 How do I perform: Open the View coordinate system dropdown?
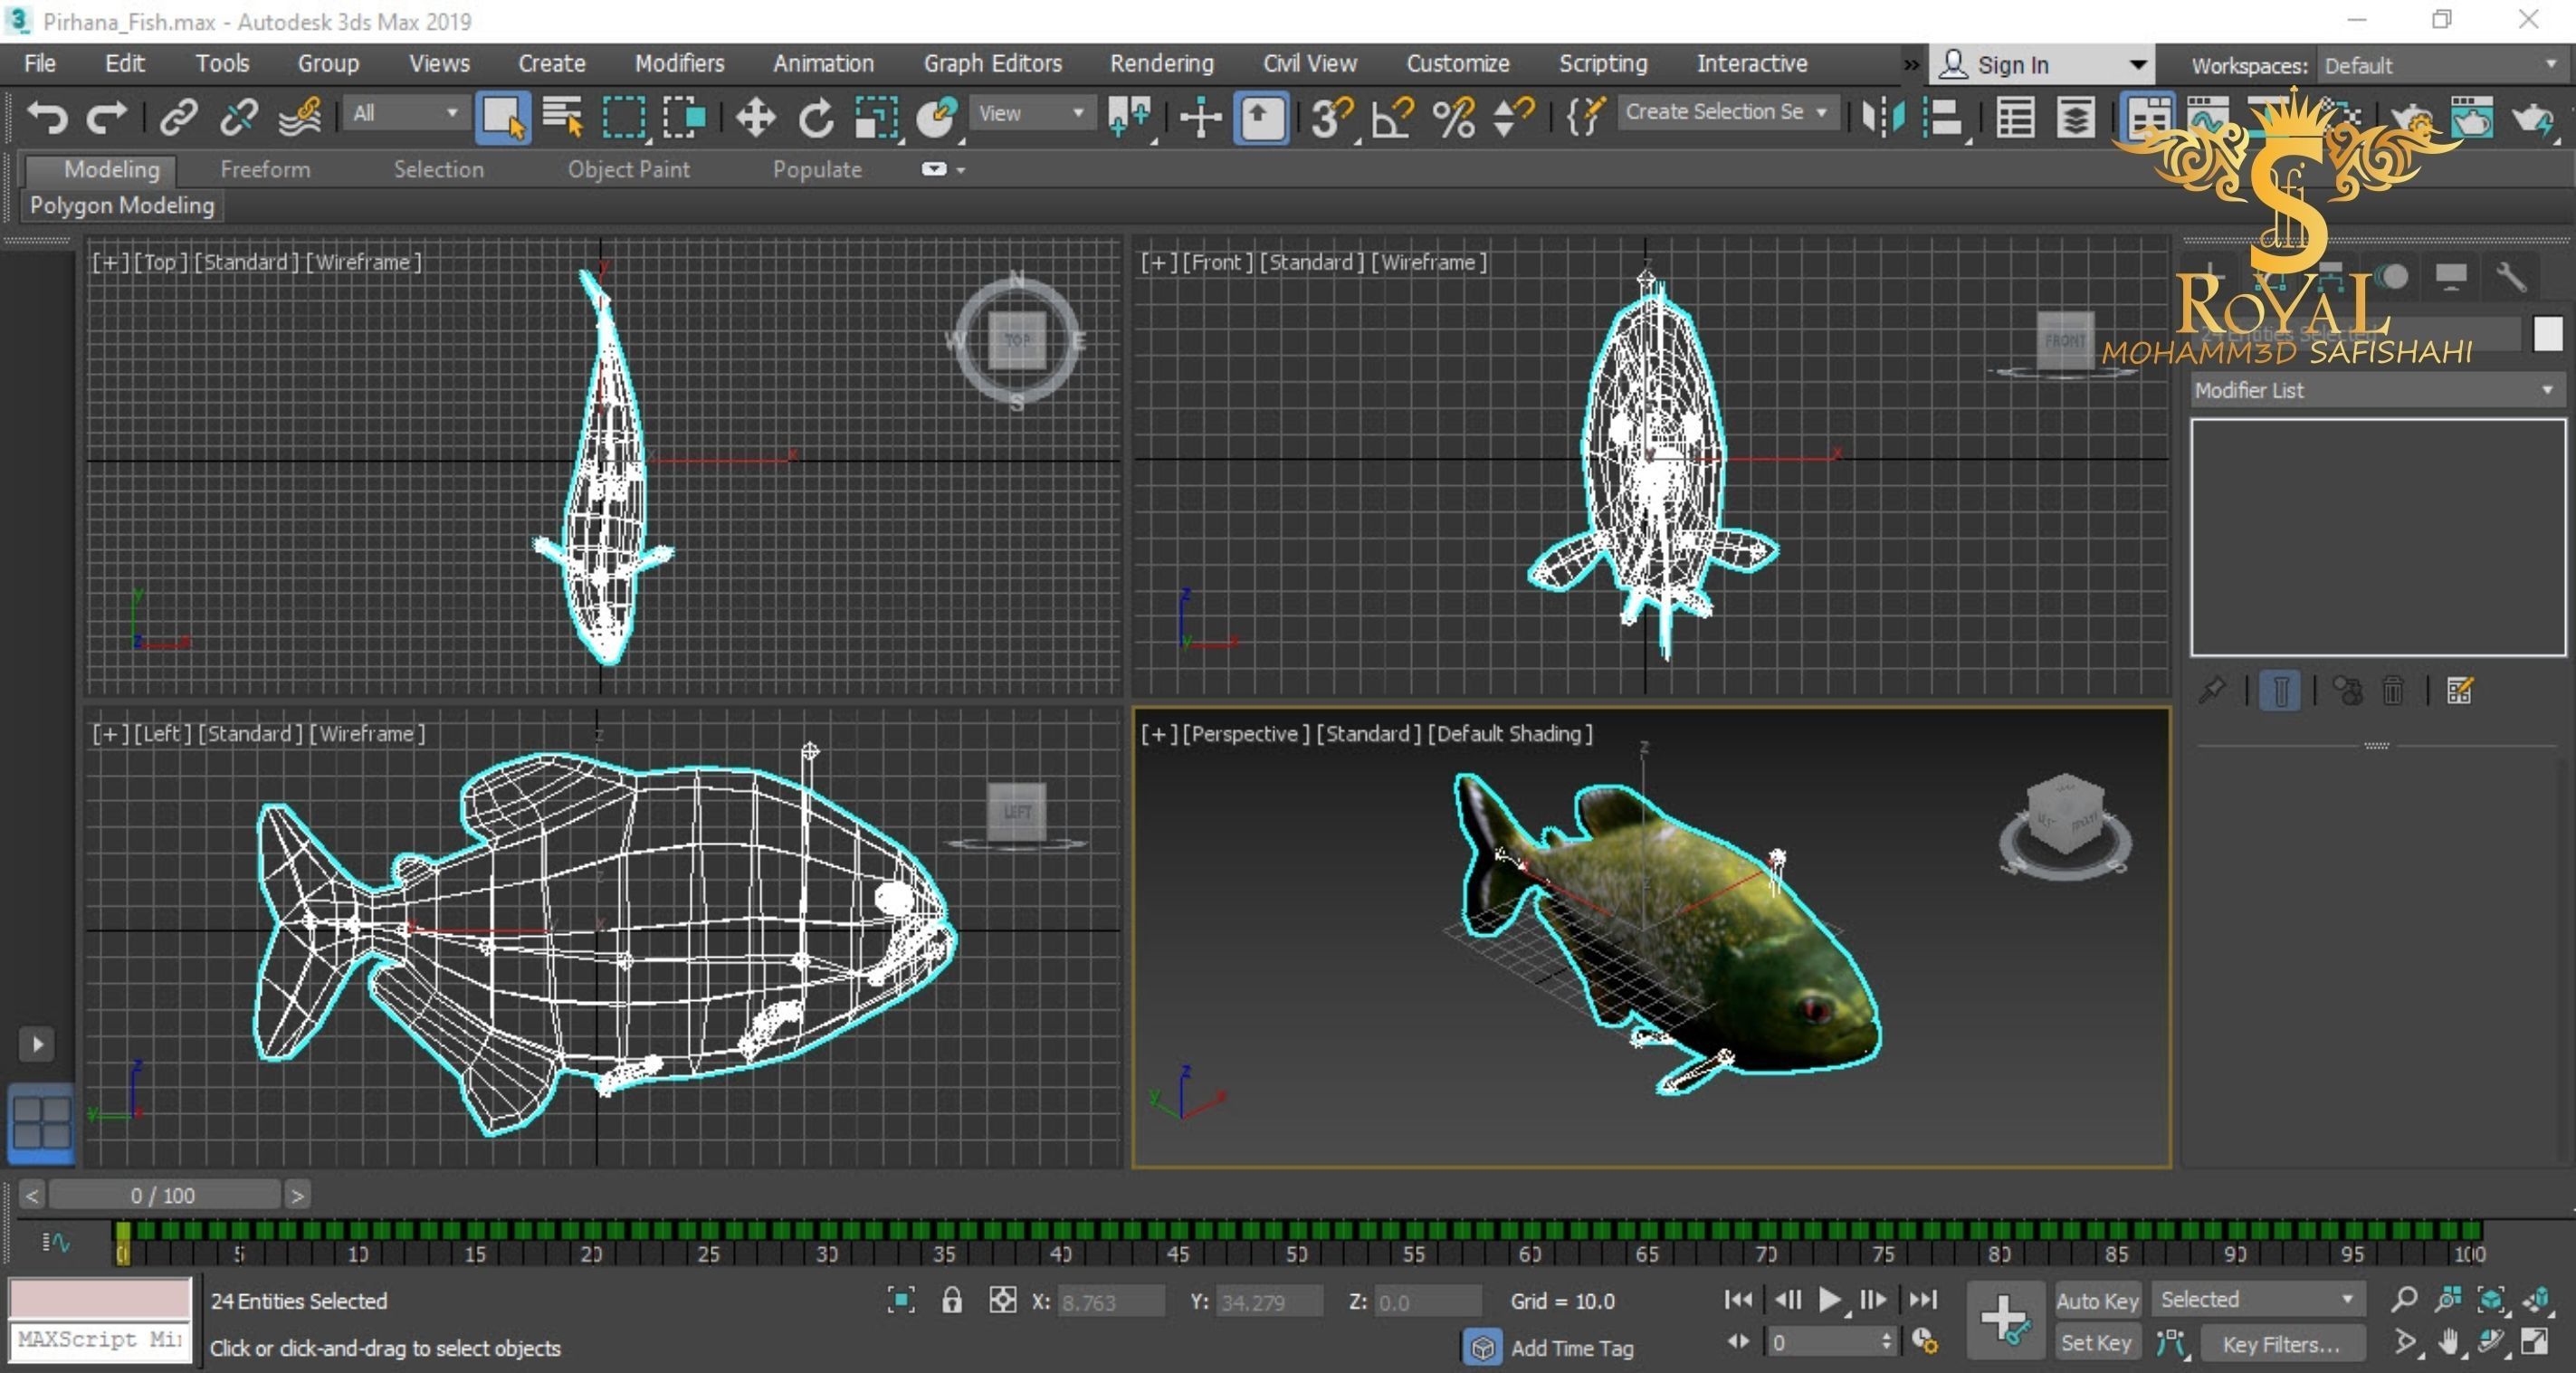coord(1032,113)
